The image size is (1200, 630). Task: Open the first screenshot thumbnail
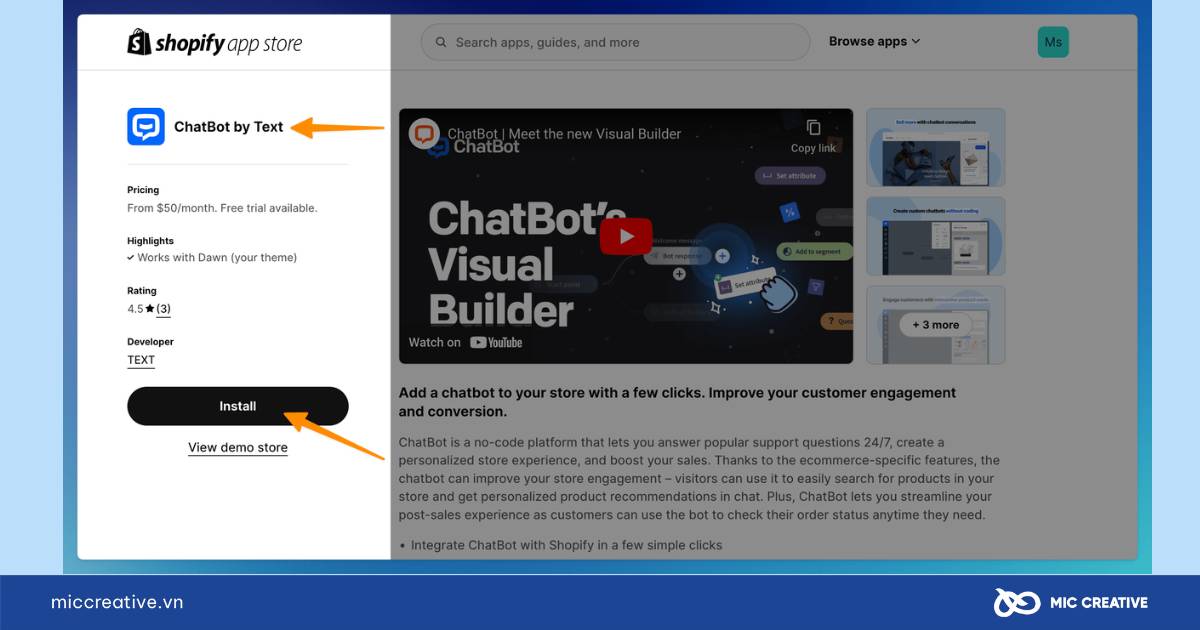tap(935, 147)
